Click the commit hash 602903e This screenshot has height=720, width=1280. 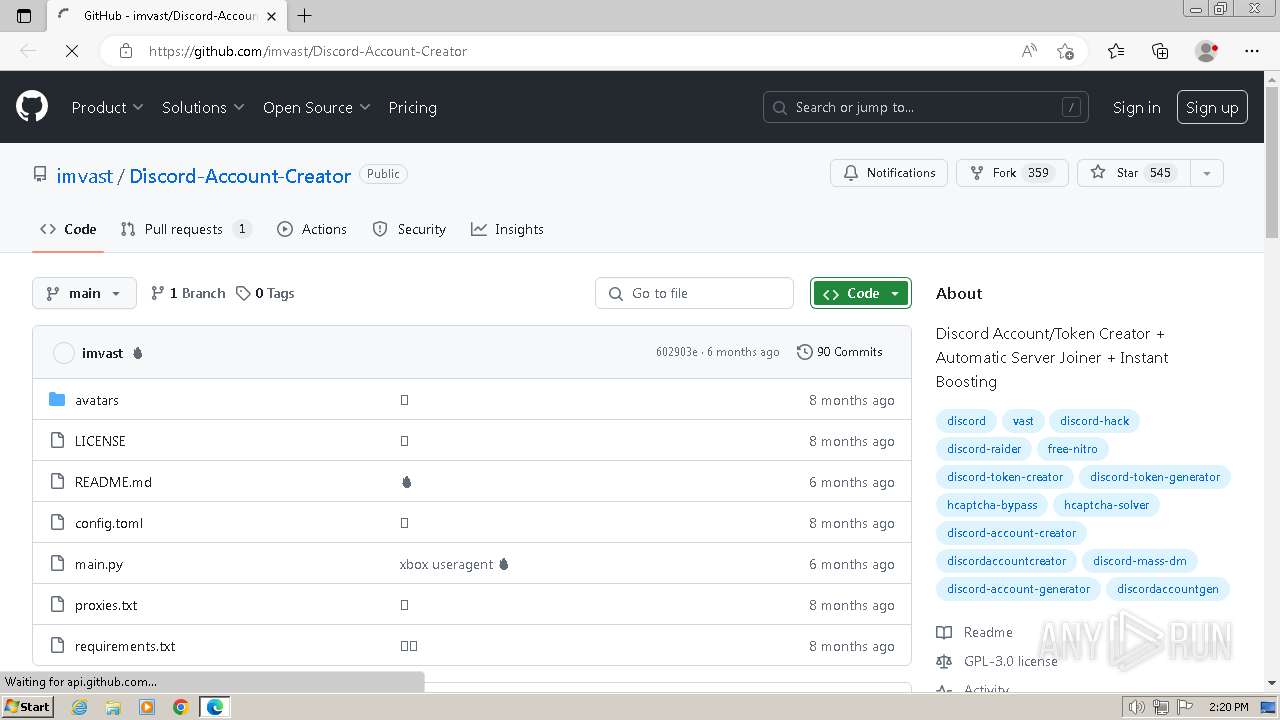tap(677, 352)
